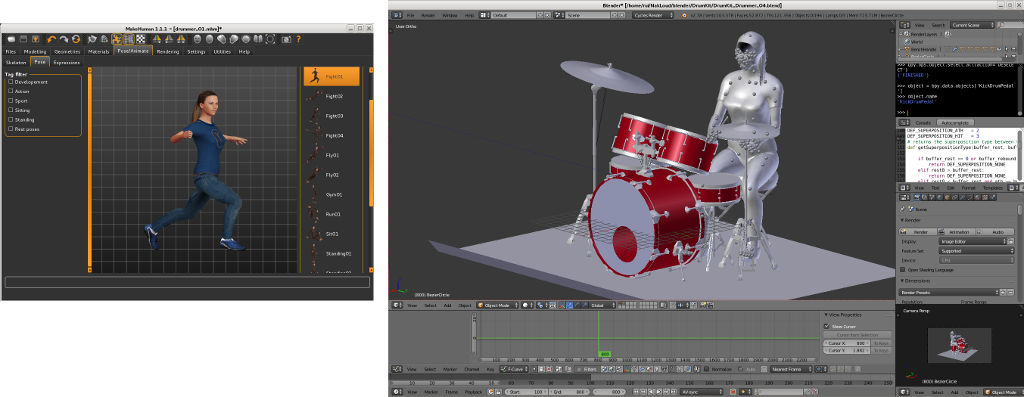The height and width of the screenshot is (397, 1024).
Task: Open the Display Image Editor dropdown in Render panel
Action: 973,241
